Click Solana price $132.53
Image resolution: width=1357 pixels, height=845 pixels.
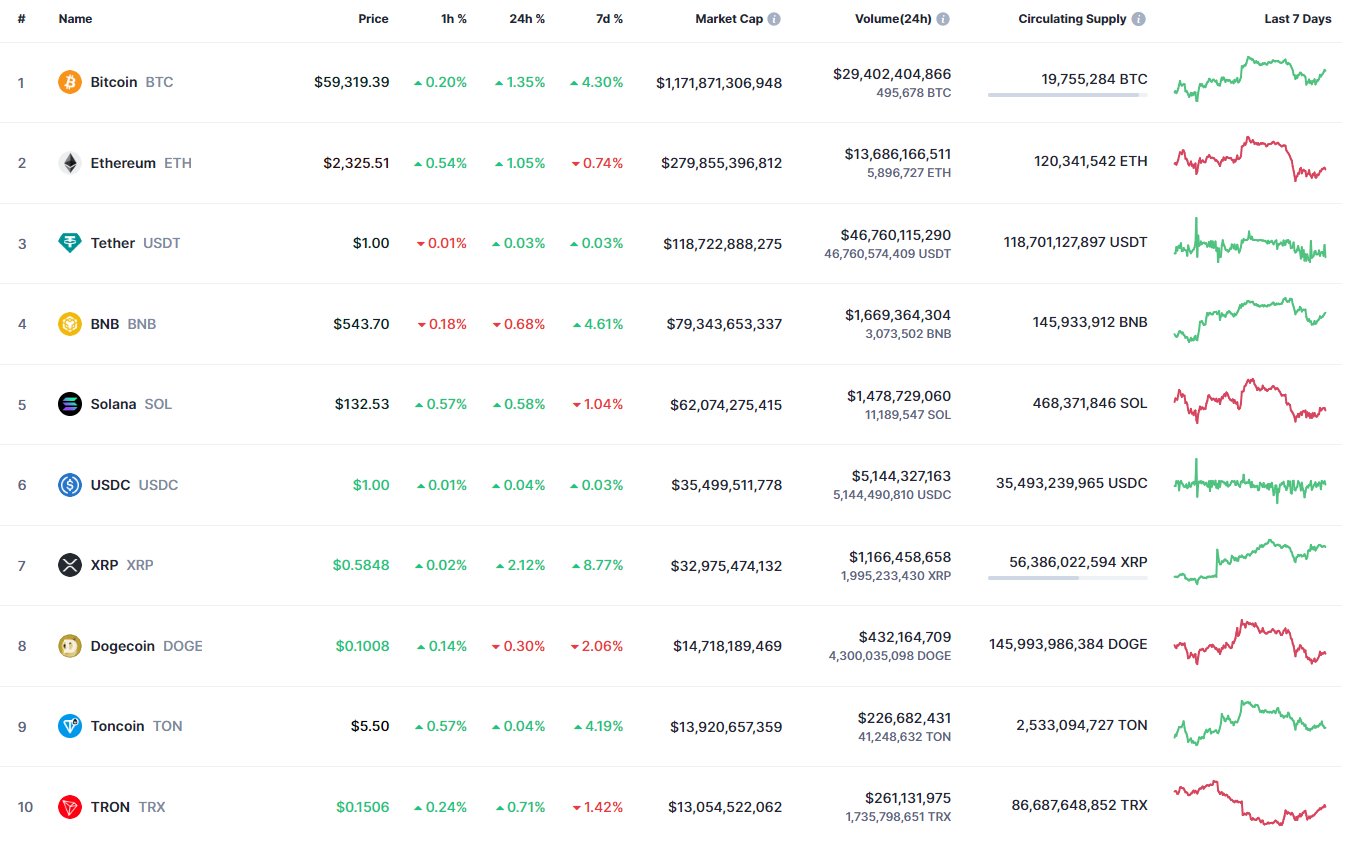pos(362,404)
